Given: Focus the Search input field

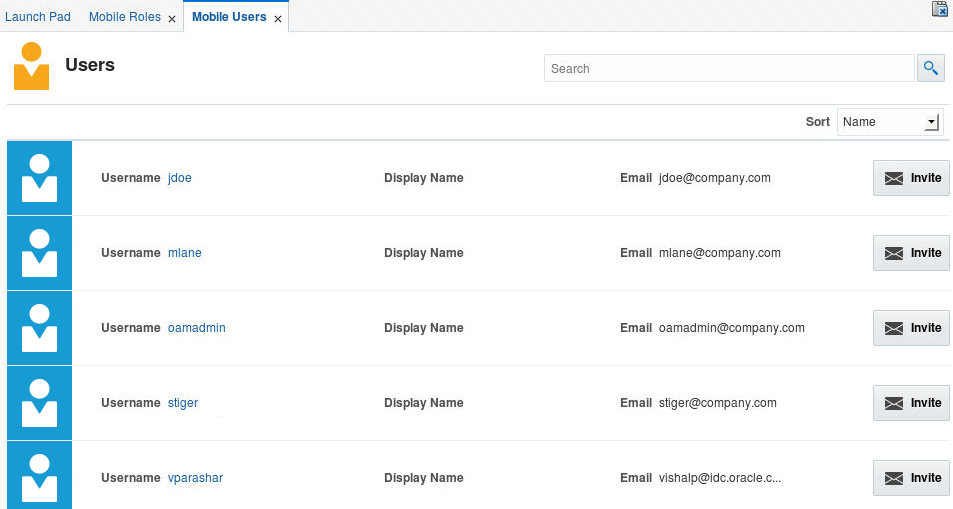Looking at the screenshot, I should pyautogui.click(x=728, y=69).
